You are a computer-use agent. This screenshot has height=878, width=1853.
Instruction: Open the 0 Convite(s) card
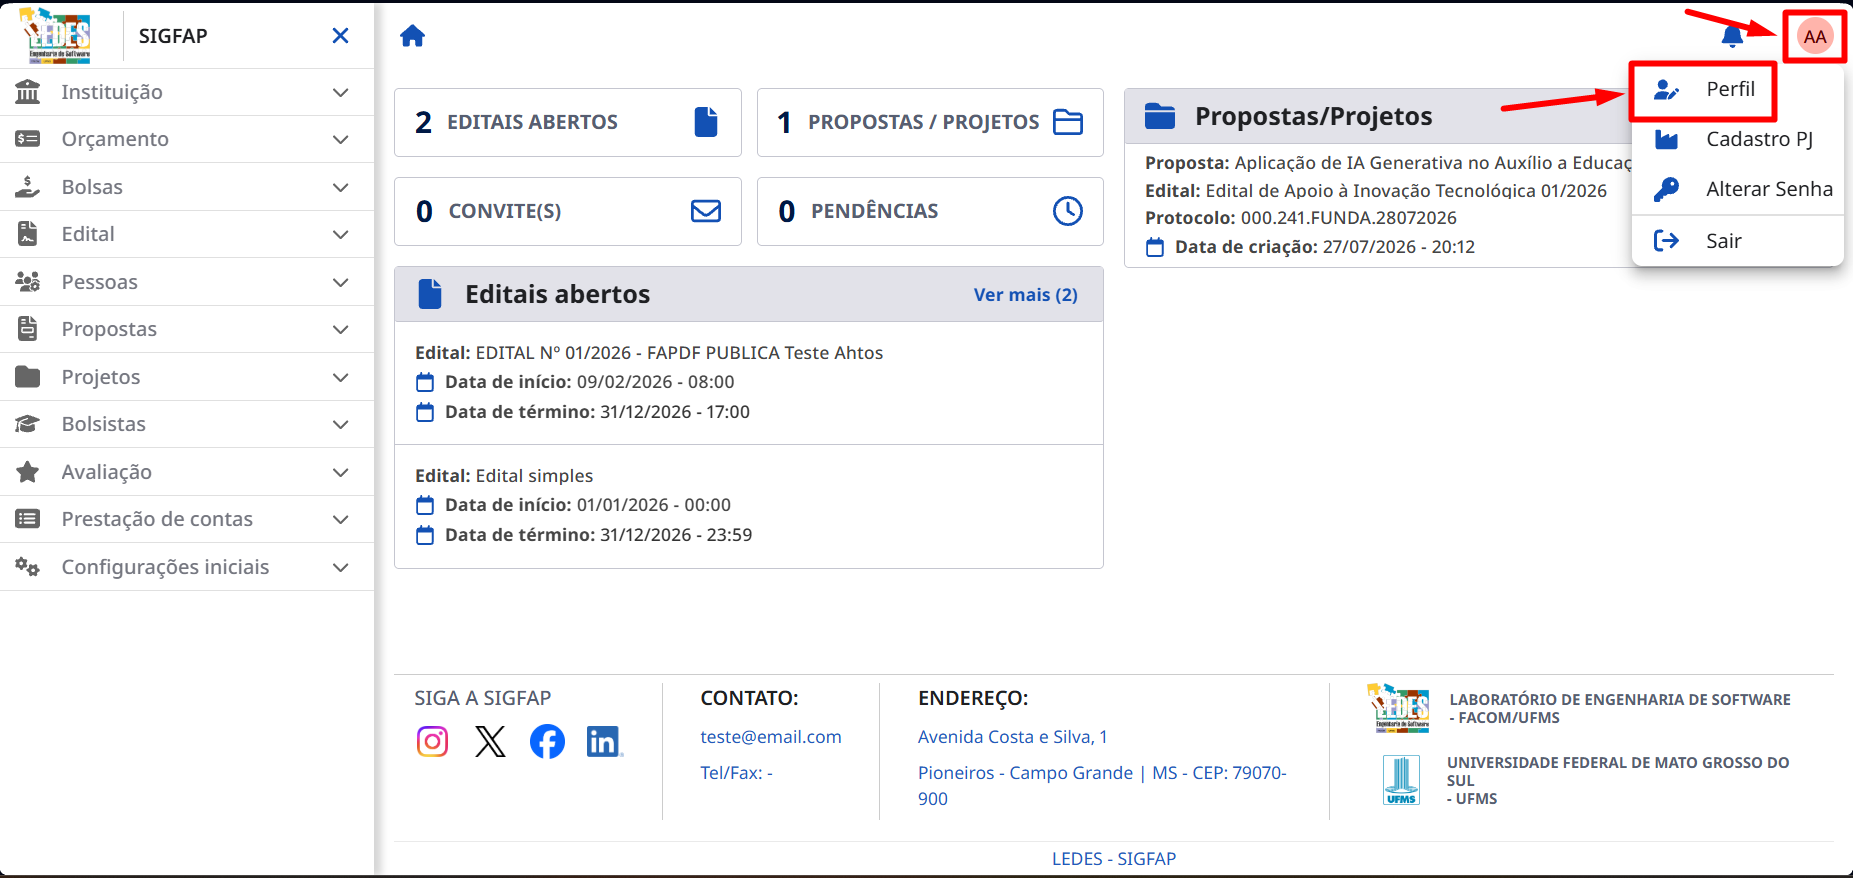click(568, 211)
